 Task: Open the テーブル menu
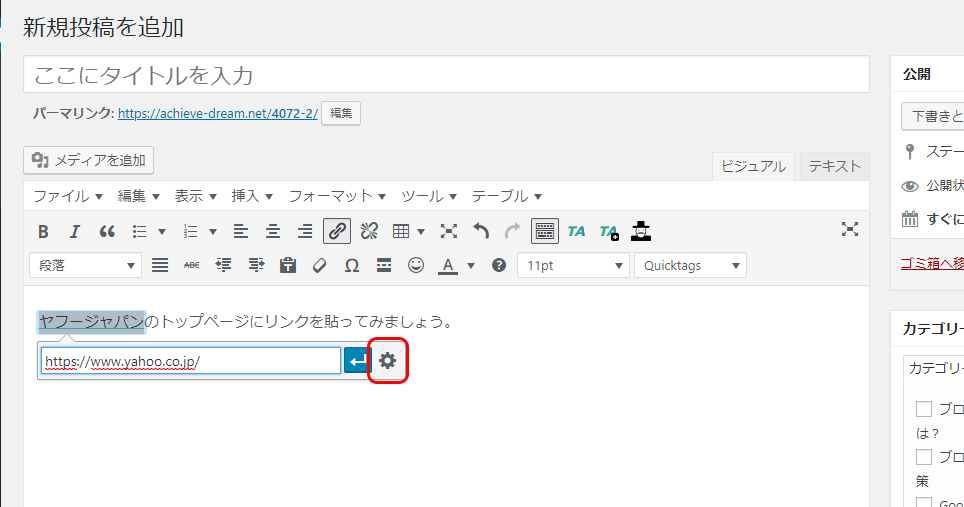click(x=507, y=196)
